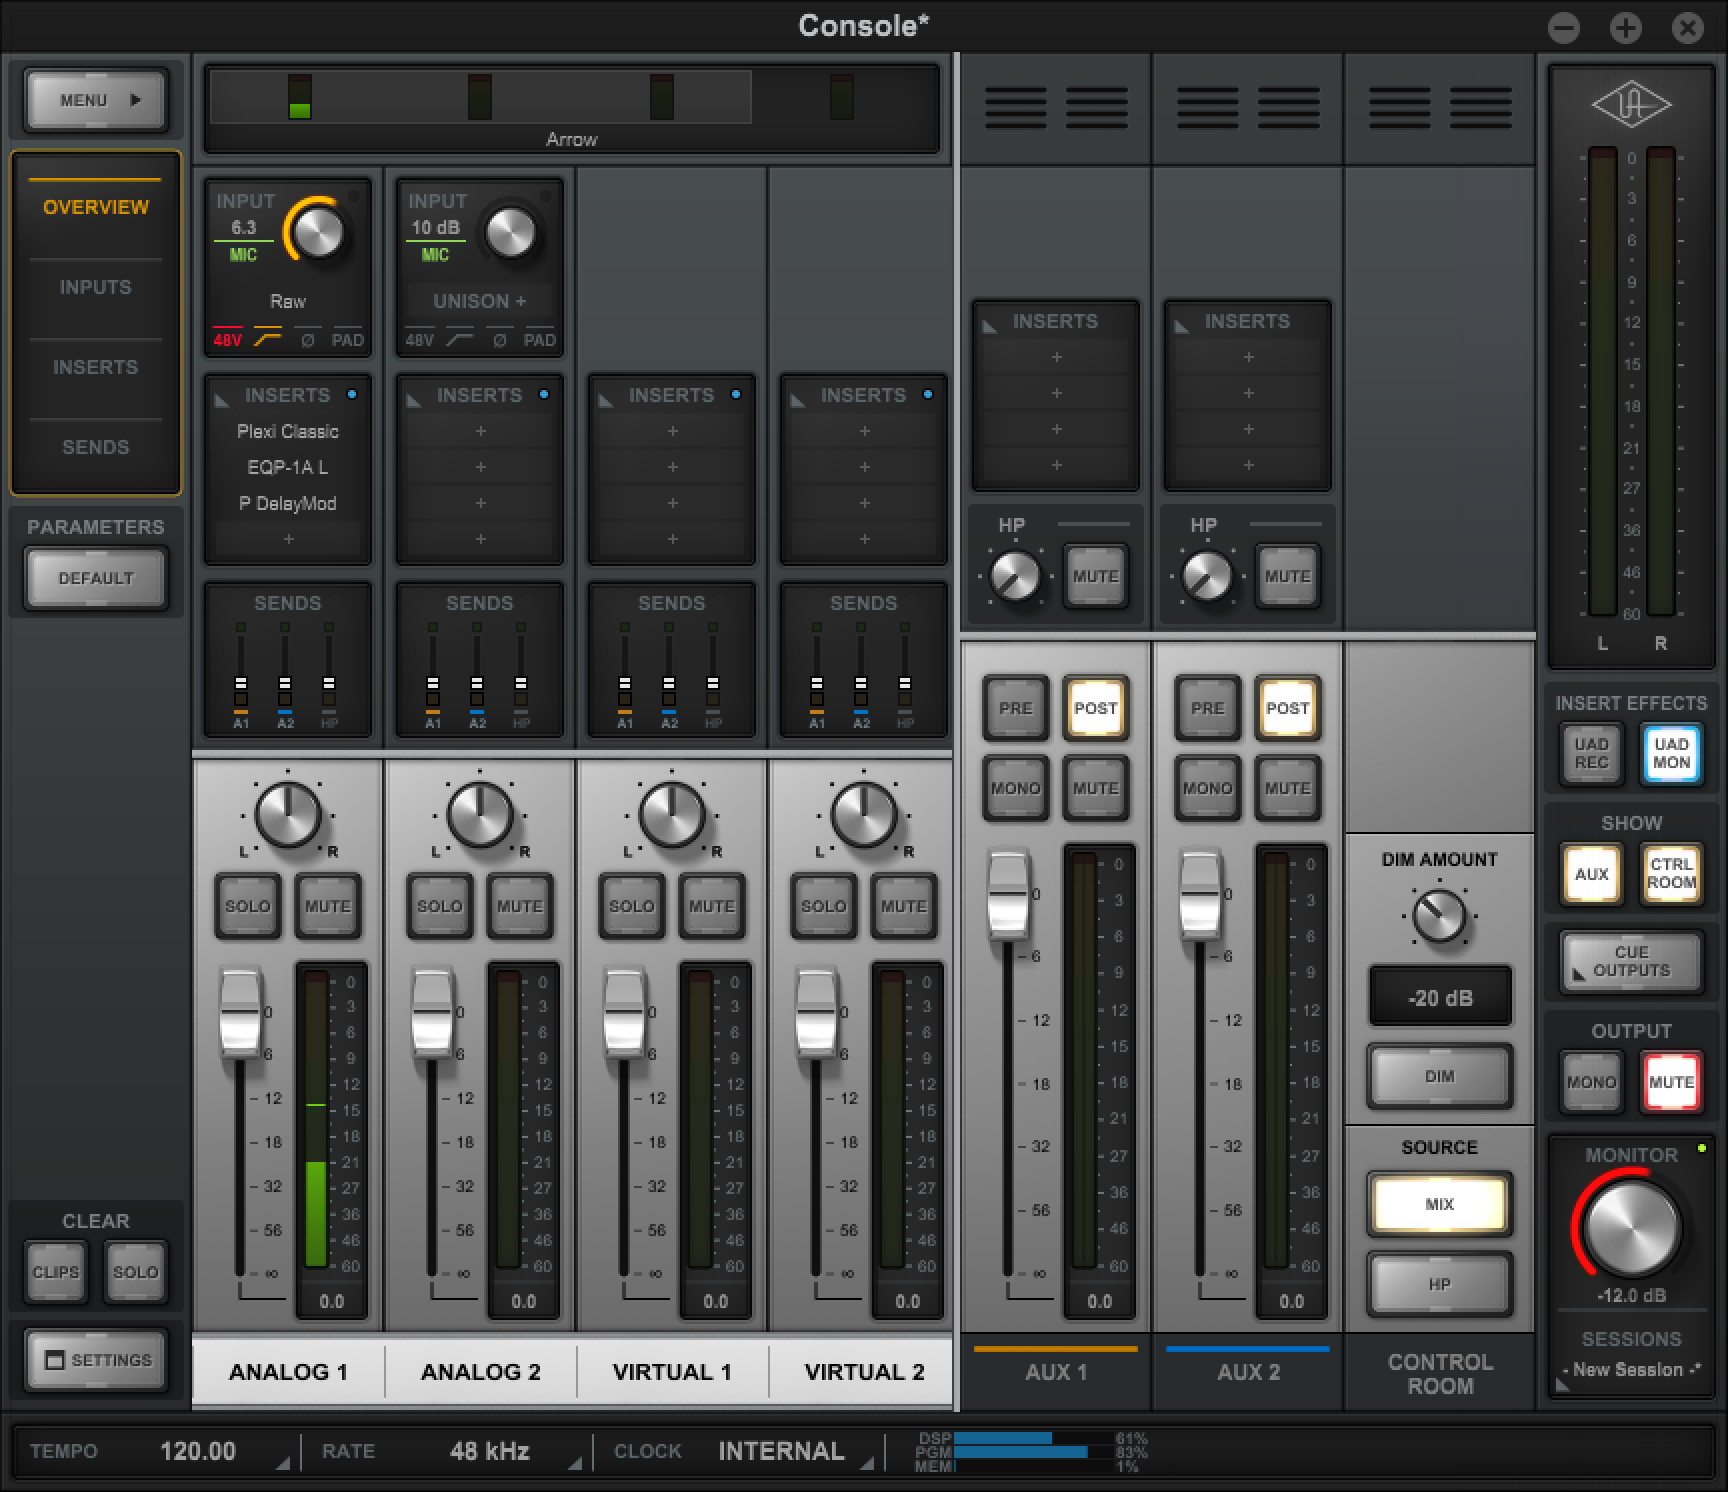The width and height of the screenshot is (1728, 1492).
Task: Click the AUX 1 HP send knob
Action: [1014, 577]
